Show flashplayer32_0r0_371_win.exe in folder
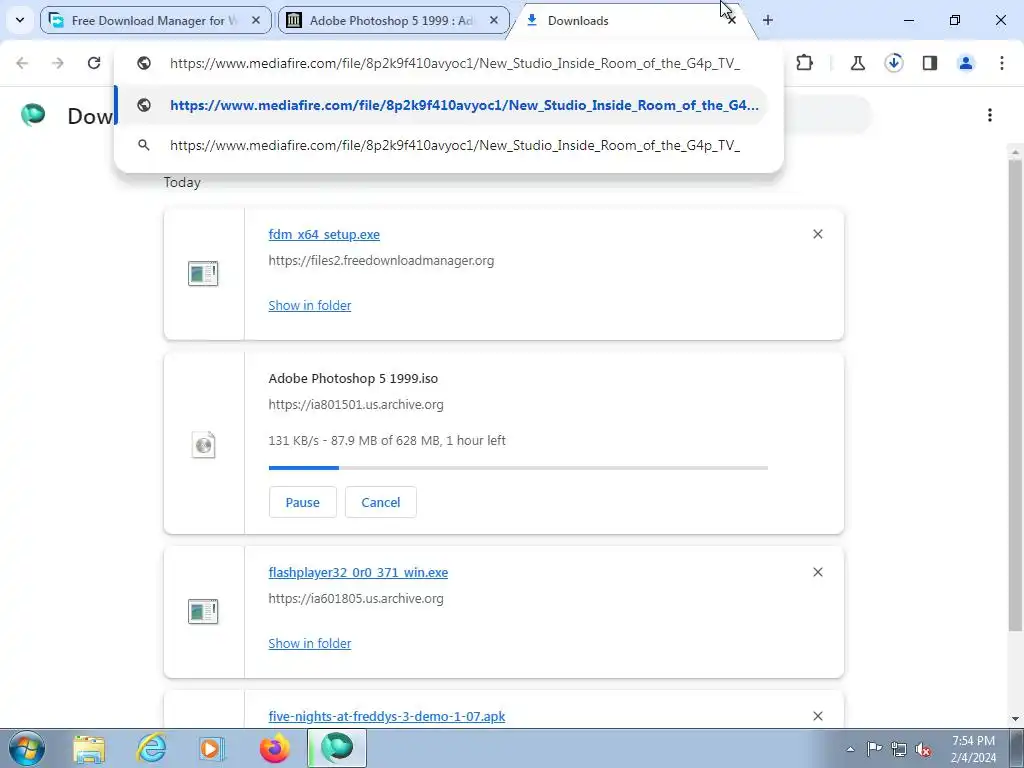 310,643
